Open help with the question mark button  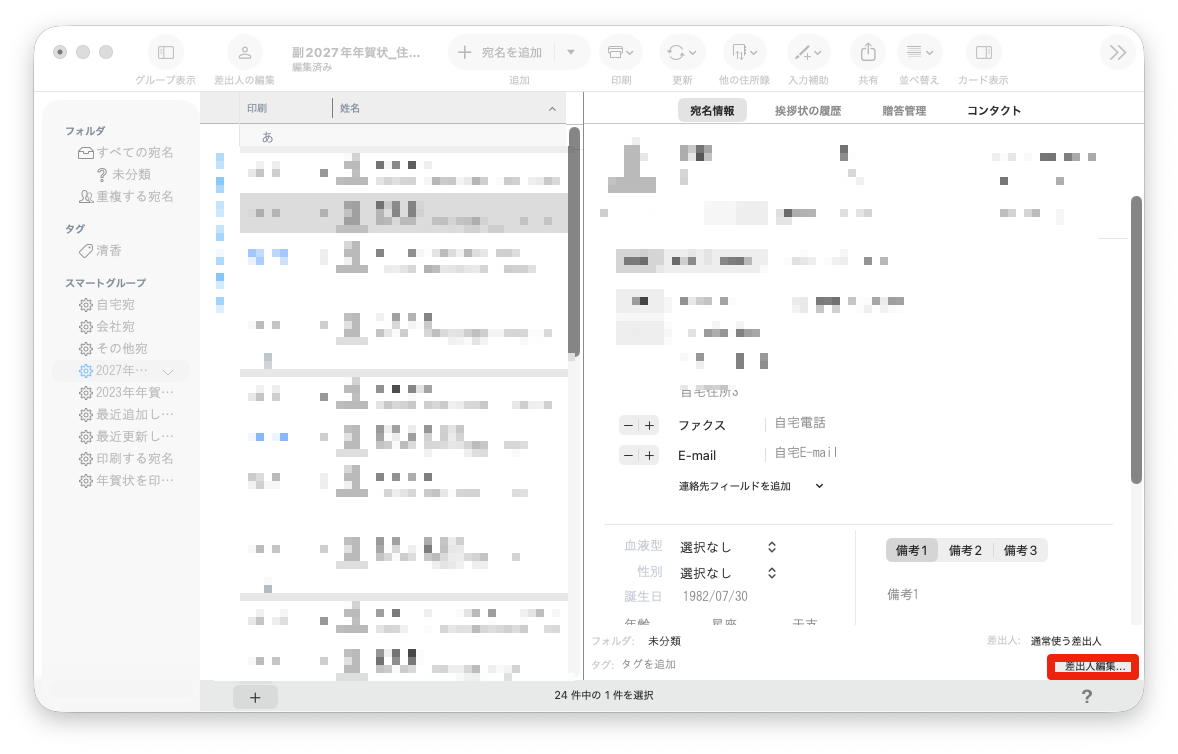pos(1086,696)
